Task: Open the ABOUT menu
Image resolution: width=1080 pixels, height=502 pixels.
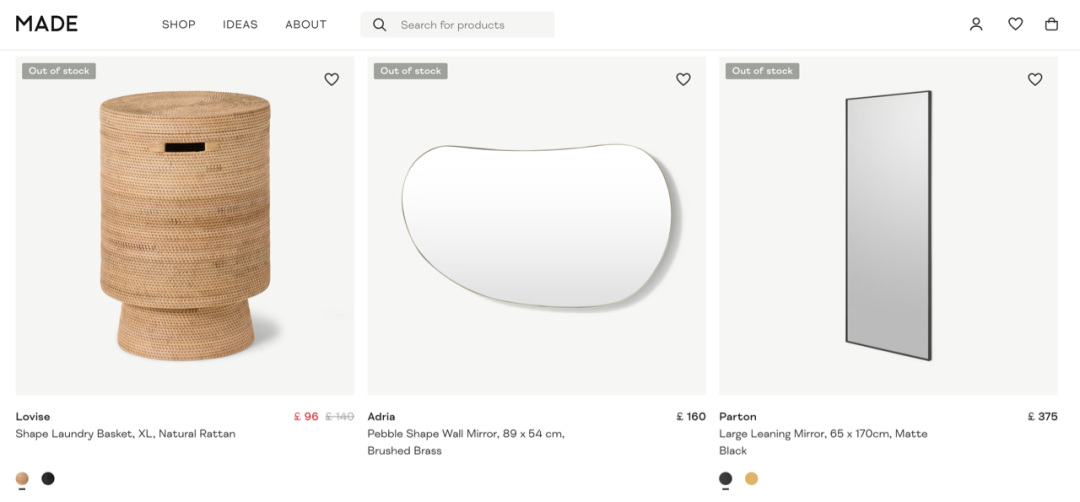Action: pyautogui.click(x=306, y=24)
